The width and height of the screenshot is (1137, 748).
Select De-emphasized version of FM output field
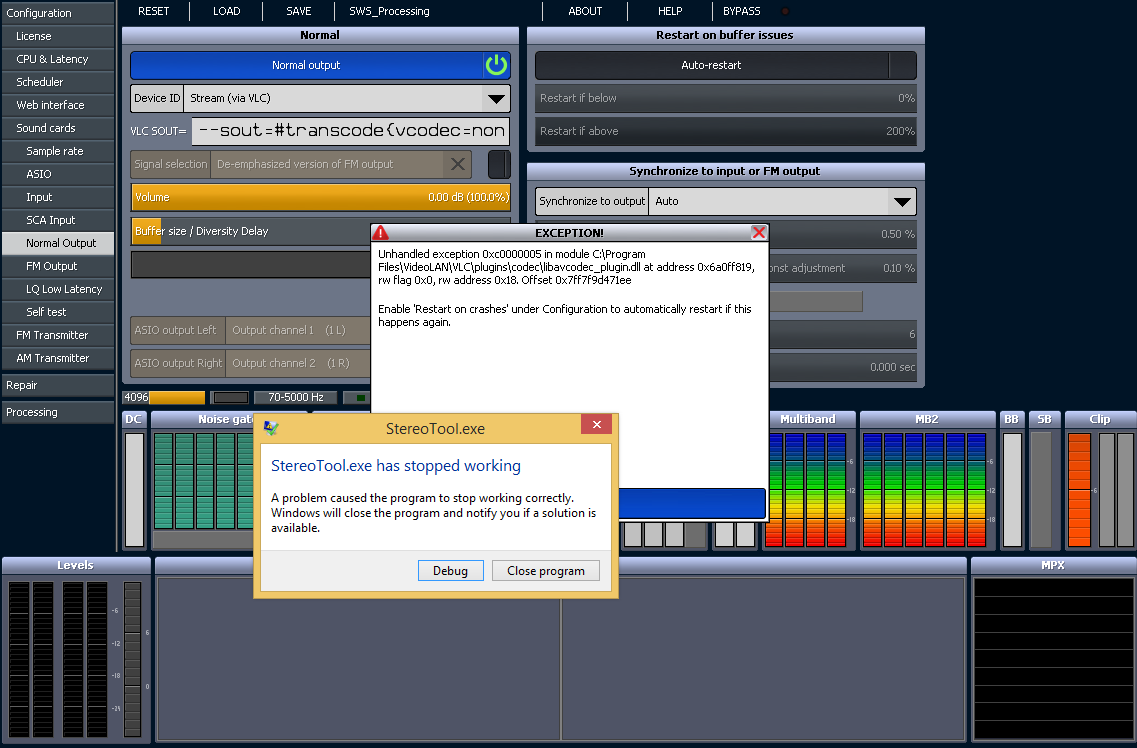pyautogui.click(x=328, y=164)
